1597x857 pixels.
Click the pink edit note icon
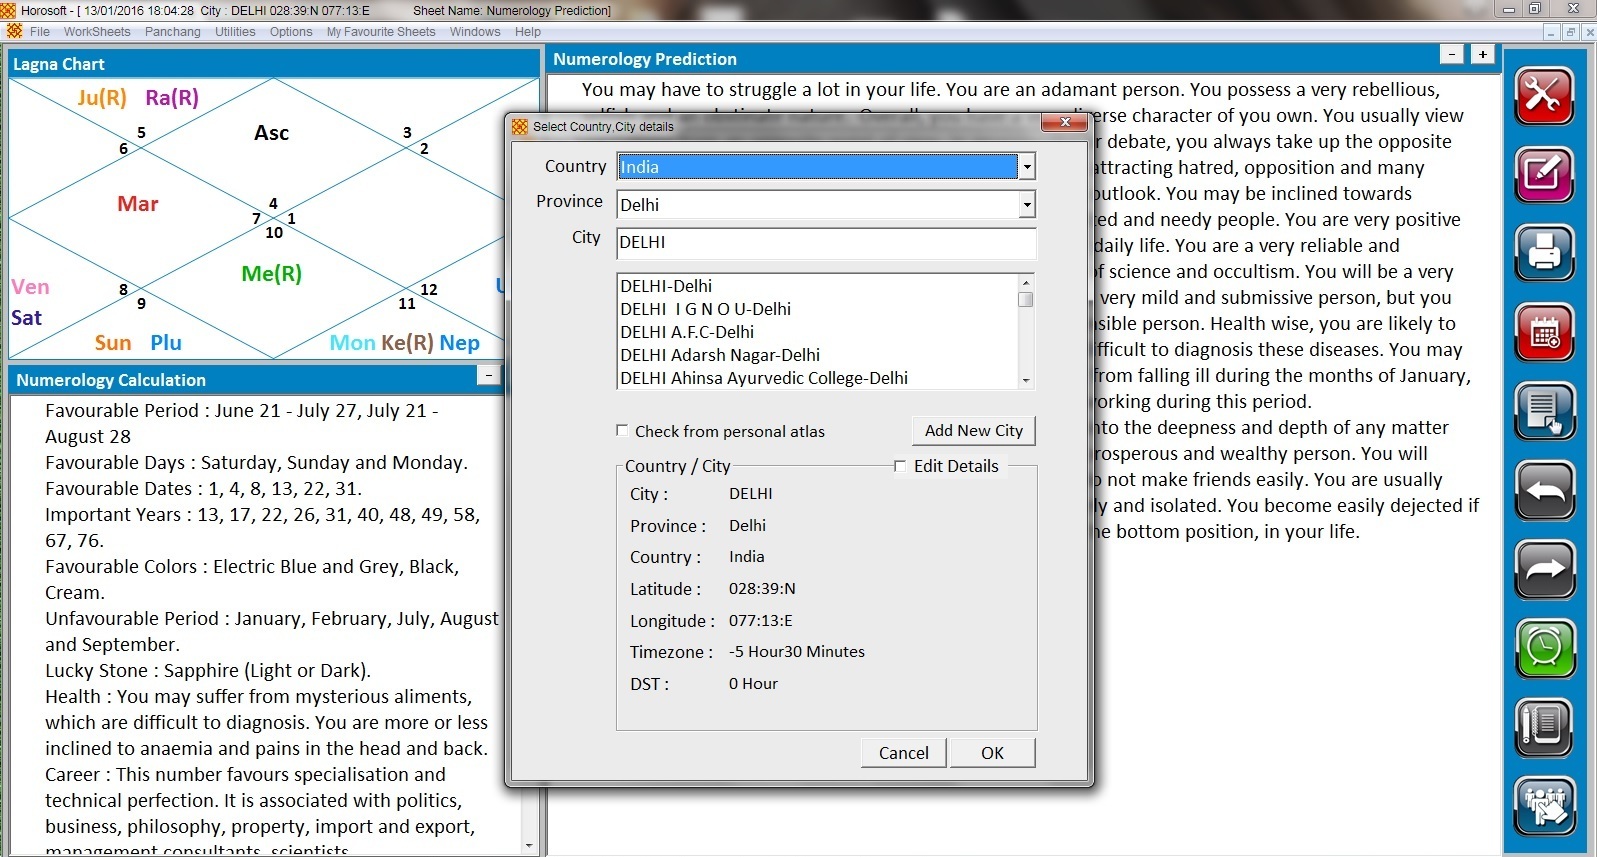(x=1544, y=175)
